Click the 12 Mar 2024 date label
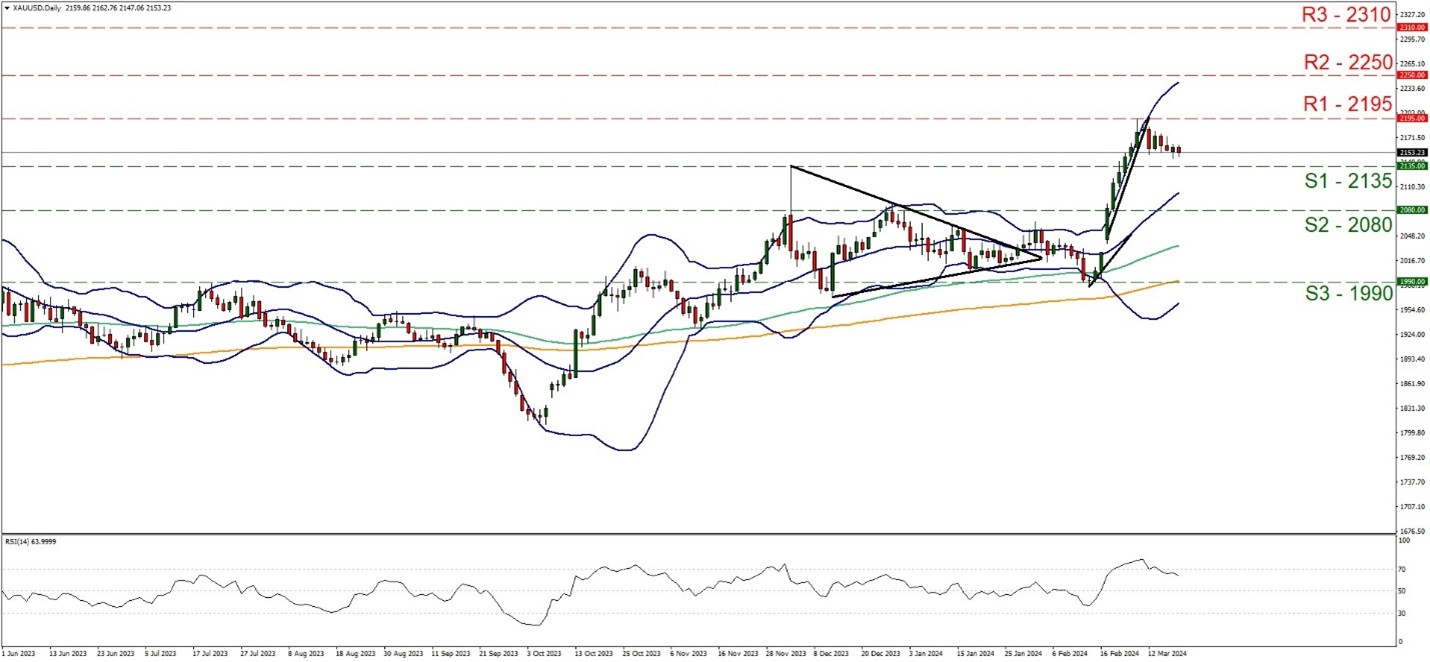This screenshot has width=1430, height=662. click(x=1167, y=652)
